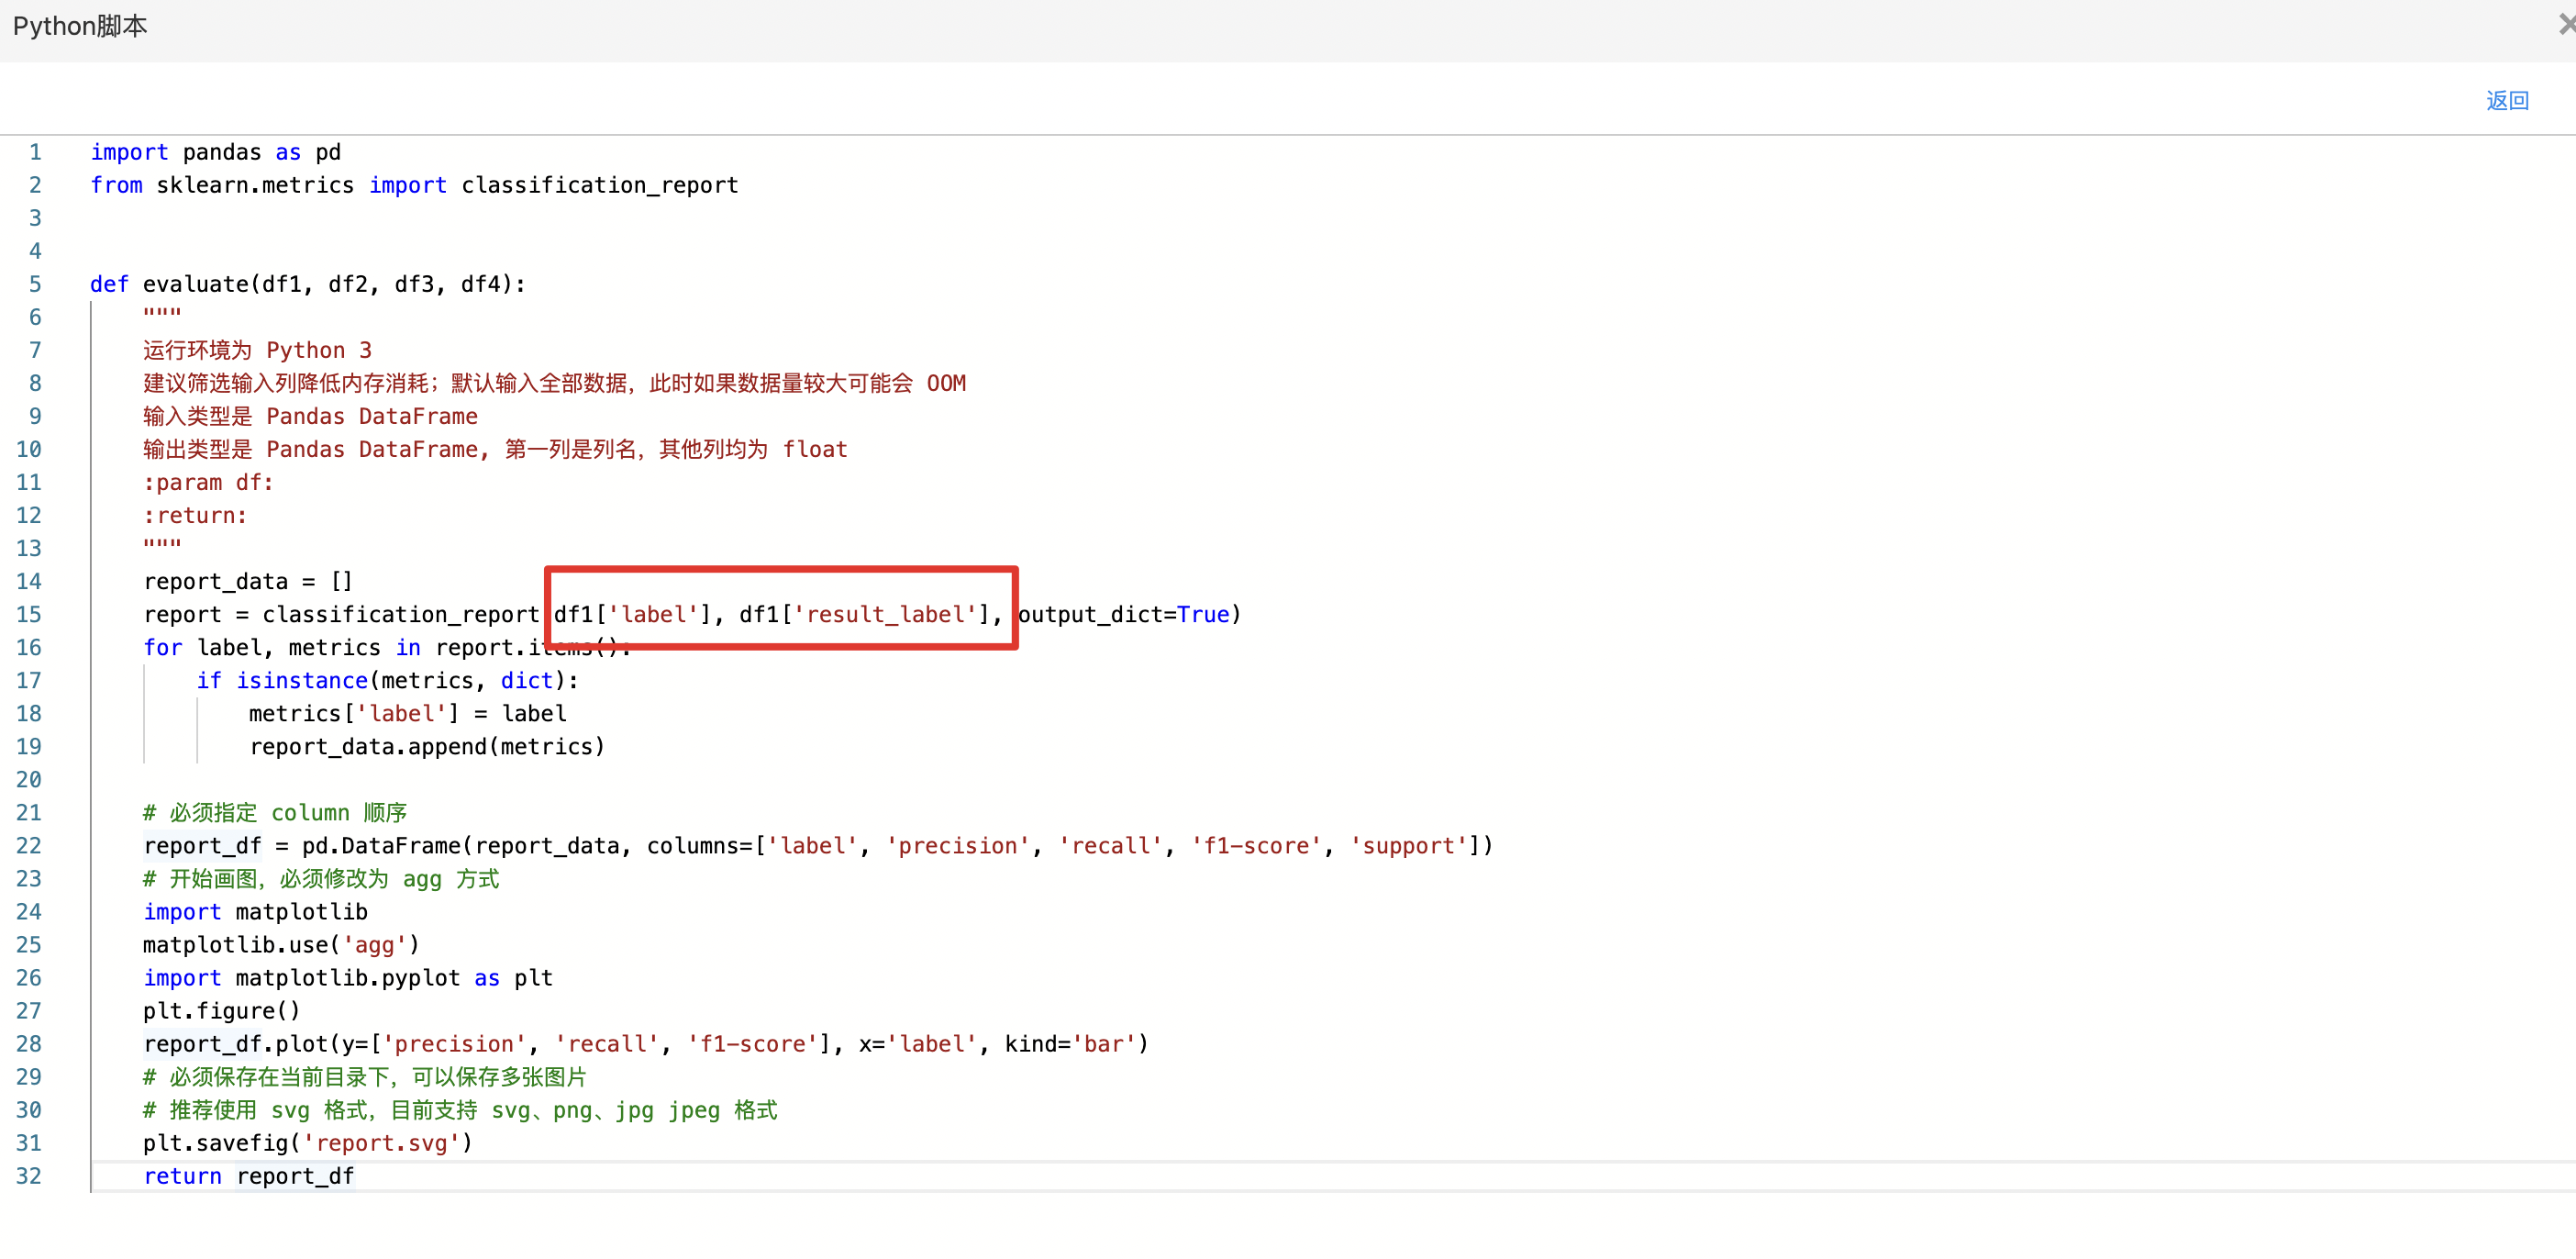Click 'report_data.append(metrics)' line
2576x1259 pixels.
point(427,746)
